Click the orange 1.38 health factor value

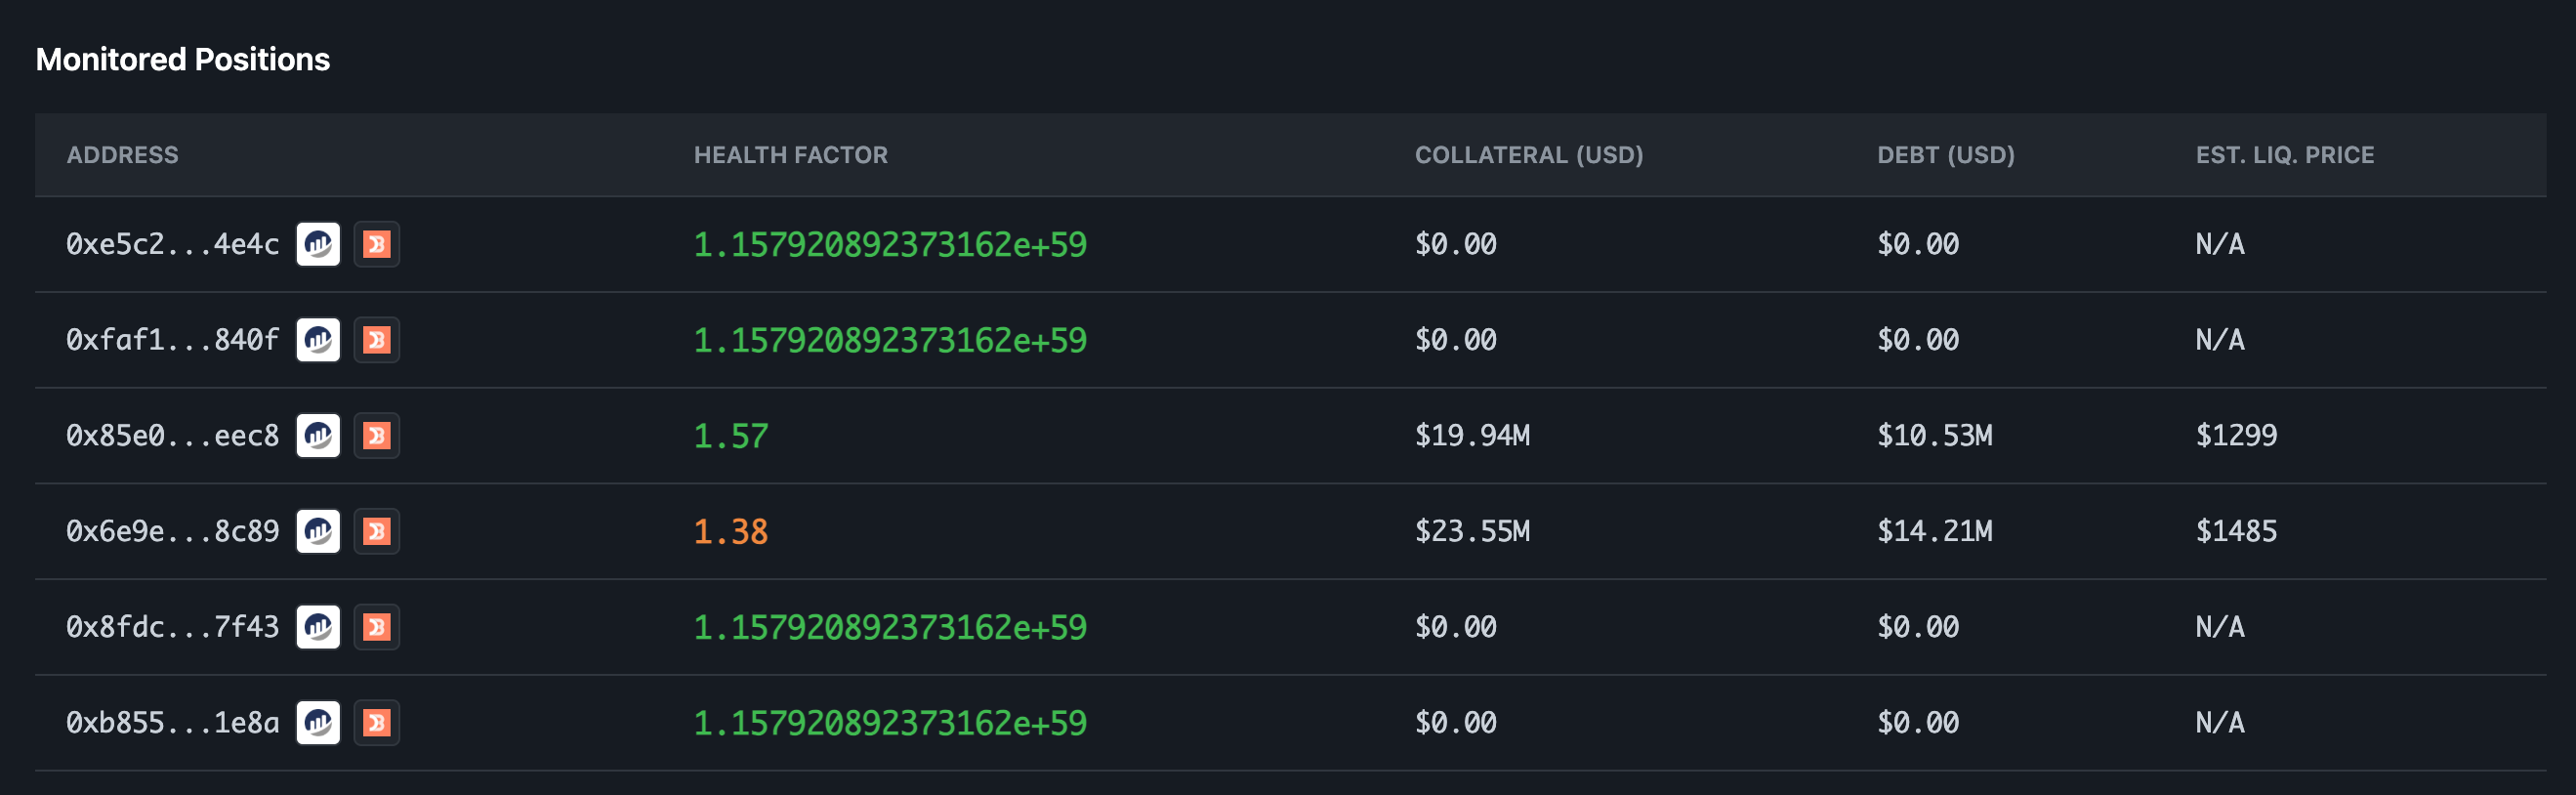point(730,532)
